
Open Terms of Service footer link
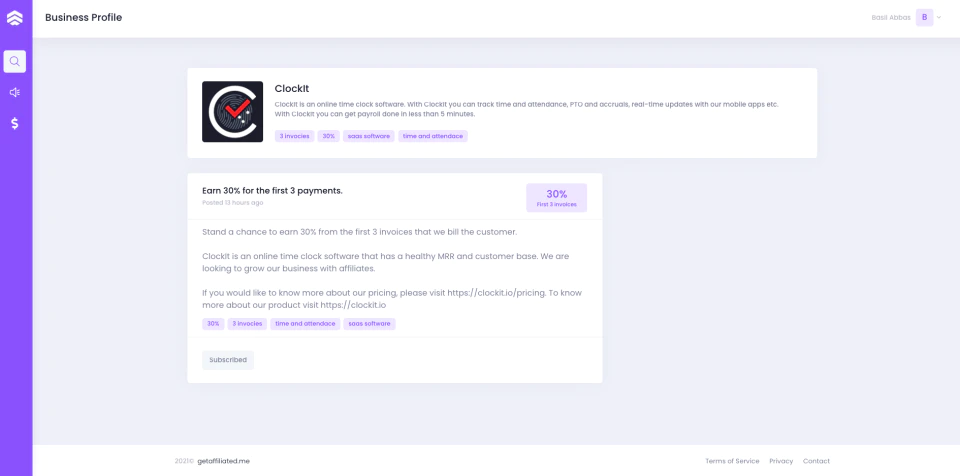pyautogui.click(x=732, y=461)
